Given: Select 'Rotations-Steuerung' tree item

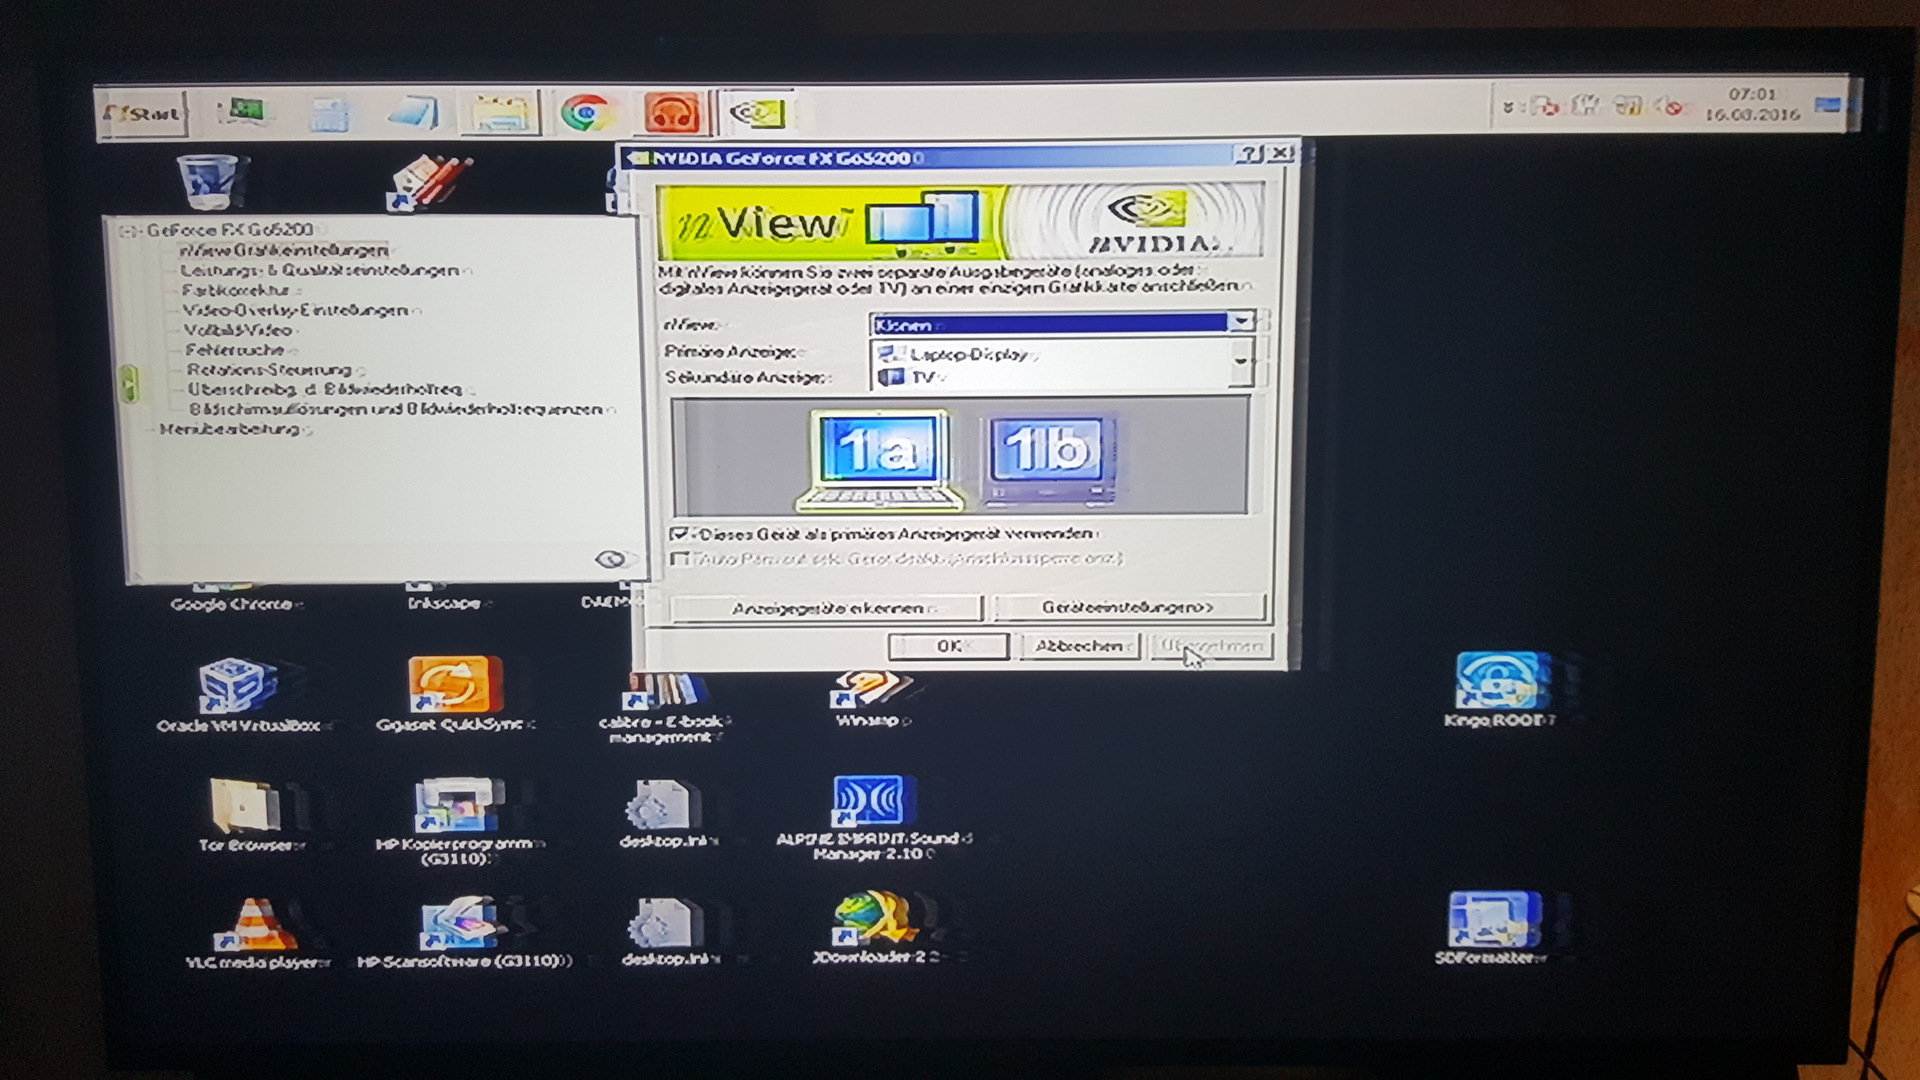Looking at the screenshot, I should [x=270, y=370].
